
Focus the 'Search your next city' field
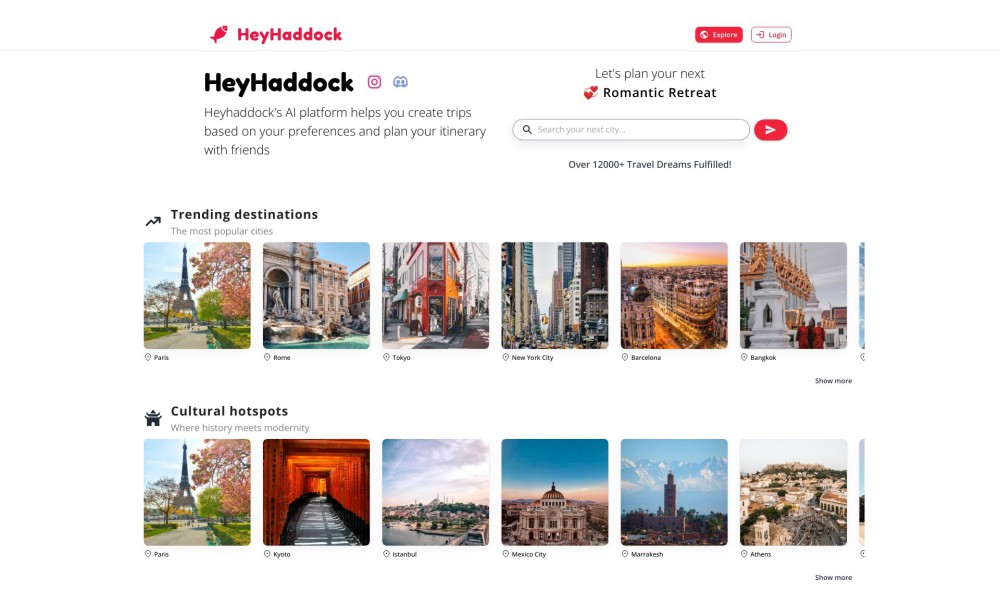tap(631, 129)
